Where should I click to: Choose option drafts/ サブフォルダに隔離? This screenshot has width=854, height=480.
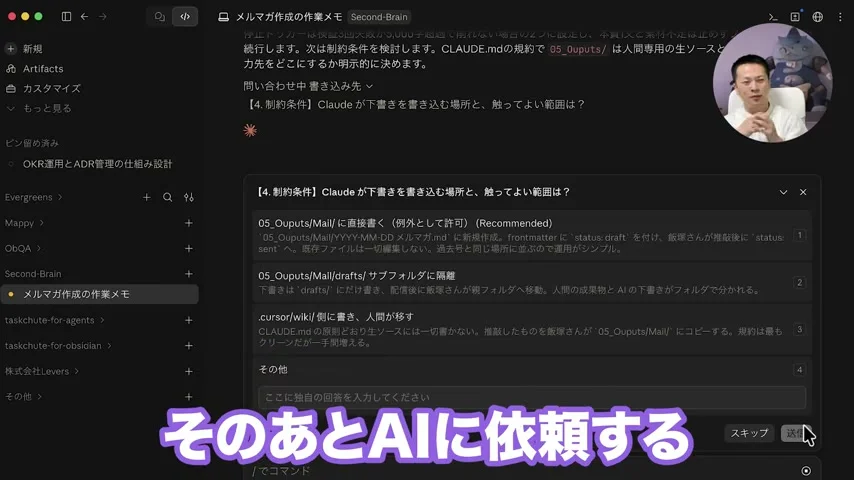(x=532, y=282)
